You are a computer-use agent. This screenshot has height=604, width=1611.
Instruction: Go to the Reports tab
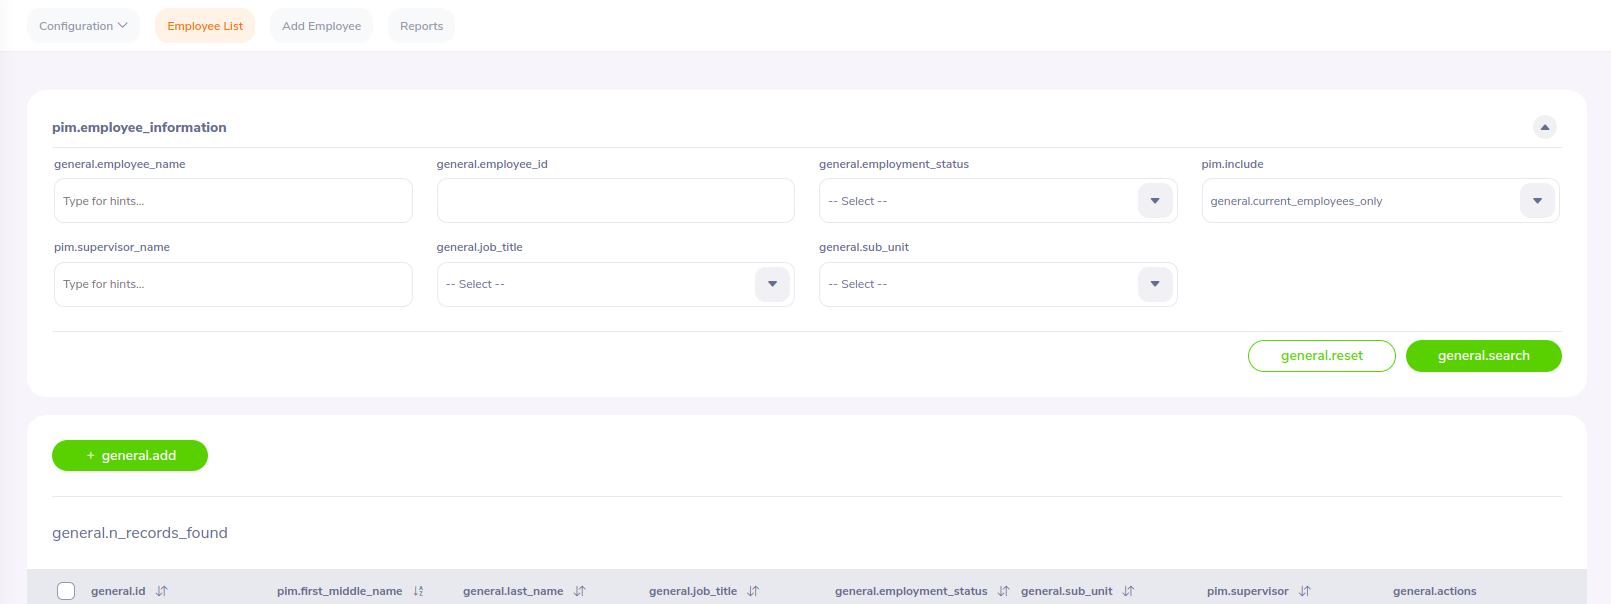[421, 26]
